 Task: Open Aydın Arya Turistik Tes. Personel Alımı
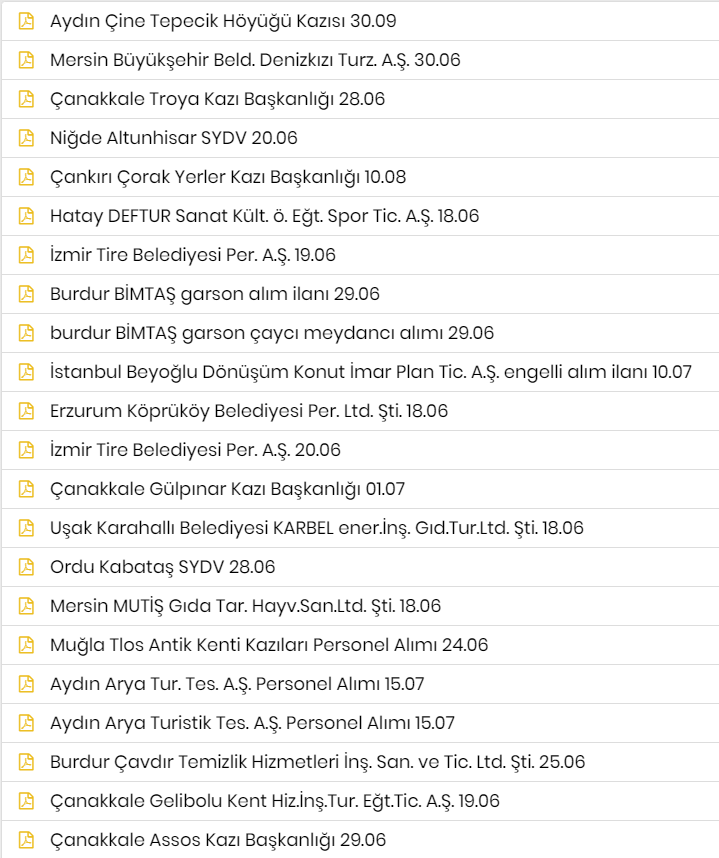pos(252,723)
